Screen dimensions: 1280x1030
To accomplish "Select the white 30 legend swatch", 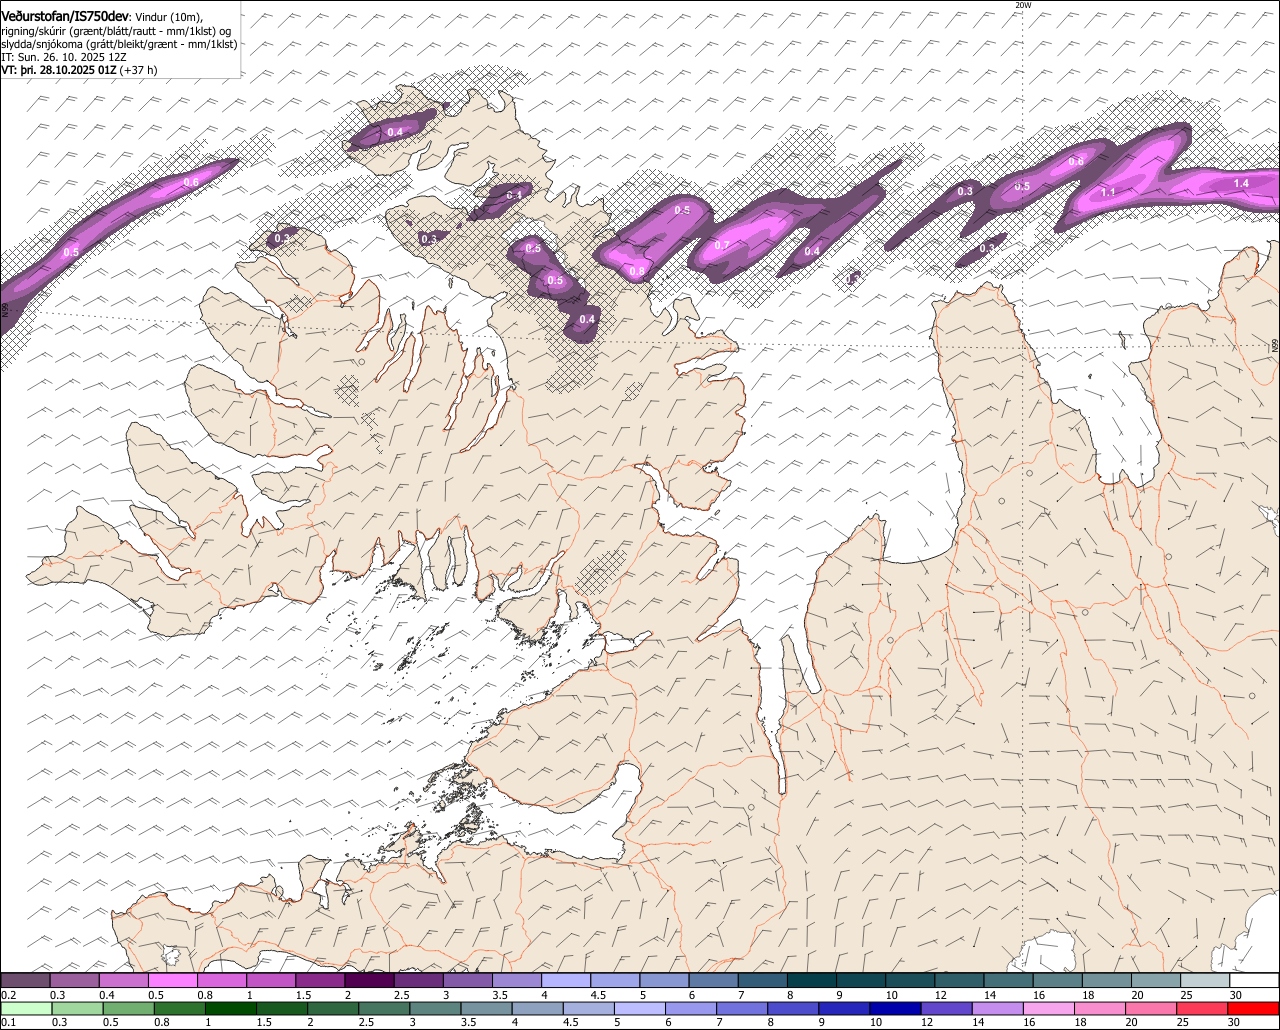I will coord(1253,980).
